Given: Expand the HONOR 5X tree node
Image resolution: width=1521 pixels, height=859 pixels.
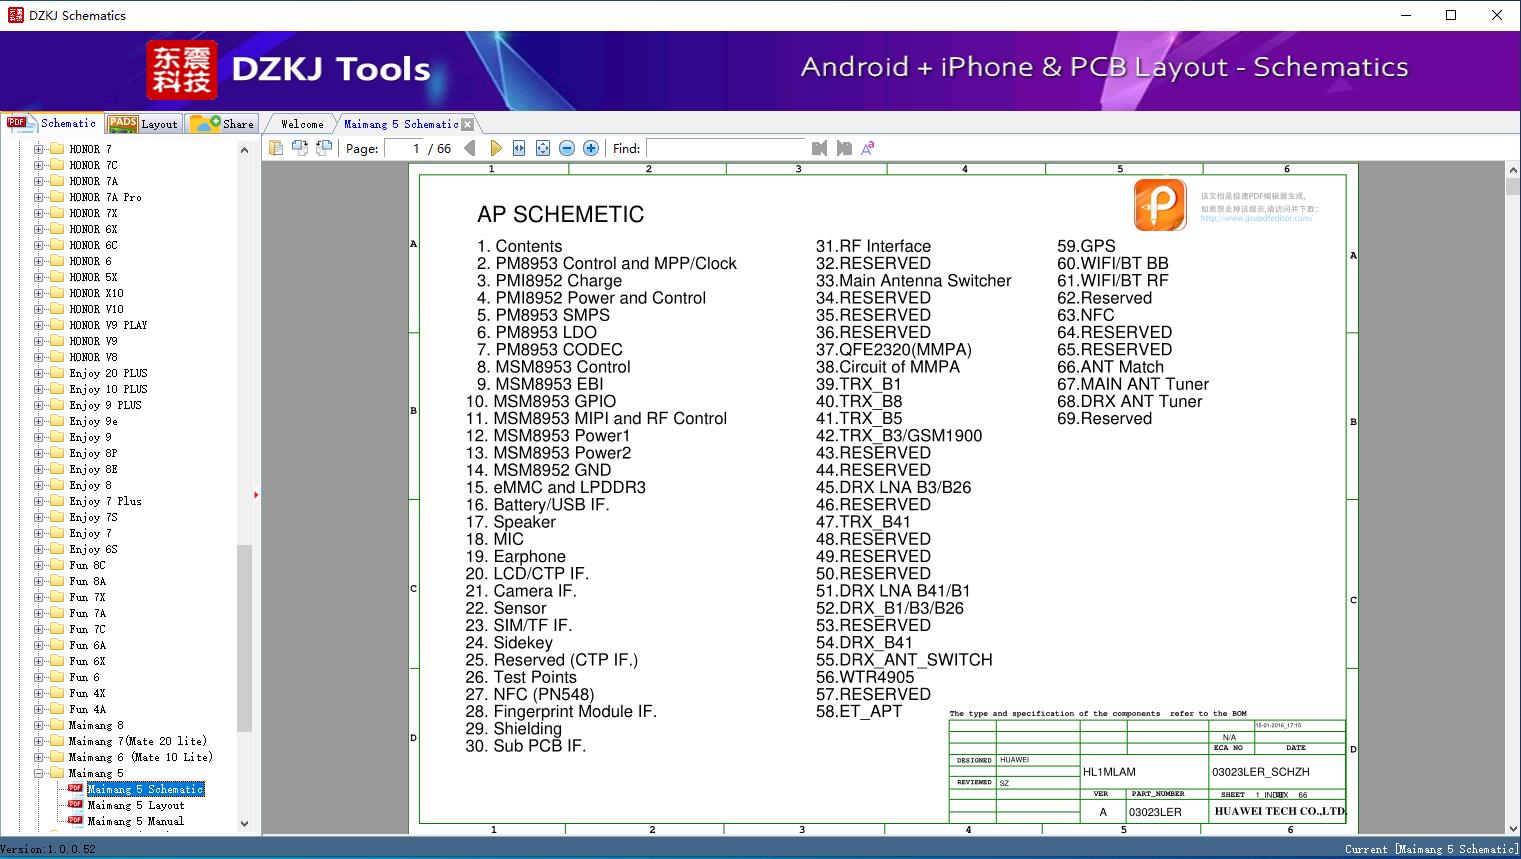Looking at the screenshot, I should 39,277.
